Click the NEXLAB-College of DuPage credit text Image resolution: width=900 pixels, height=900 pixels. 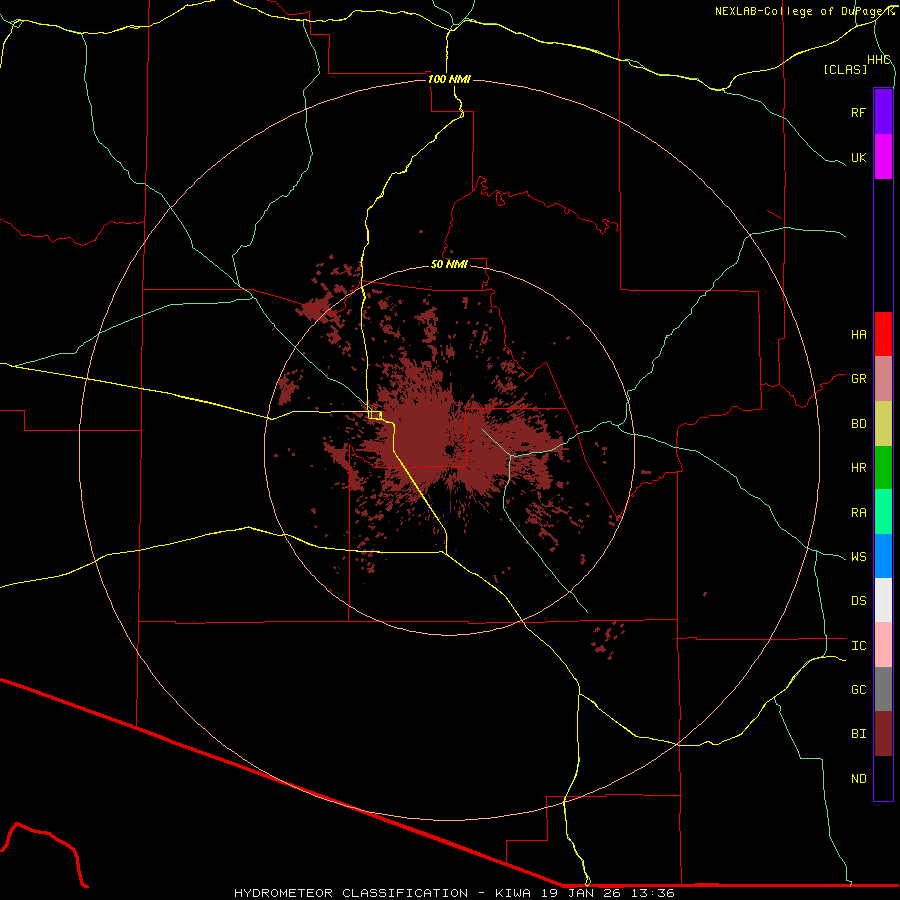[800, 11]
